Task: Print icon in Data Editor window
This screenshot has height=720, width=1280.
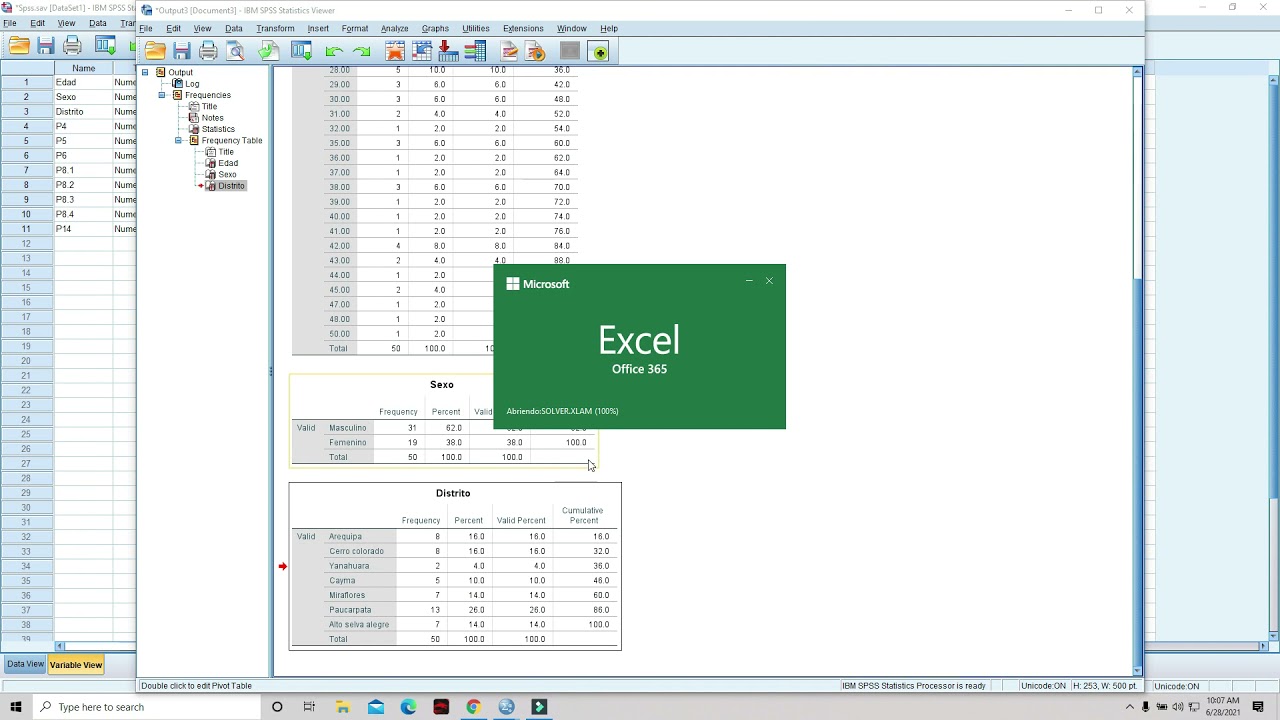Action: 72,45
